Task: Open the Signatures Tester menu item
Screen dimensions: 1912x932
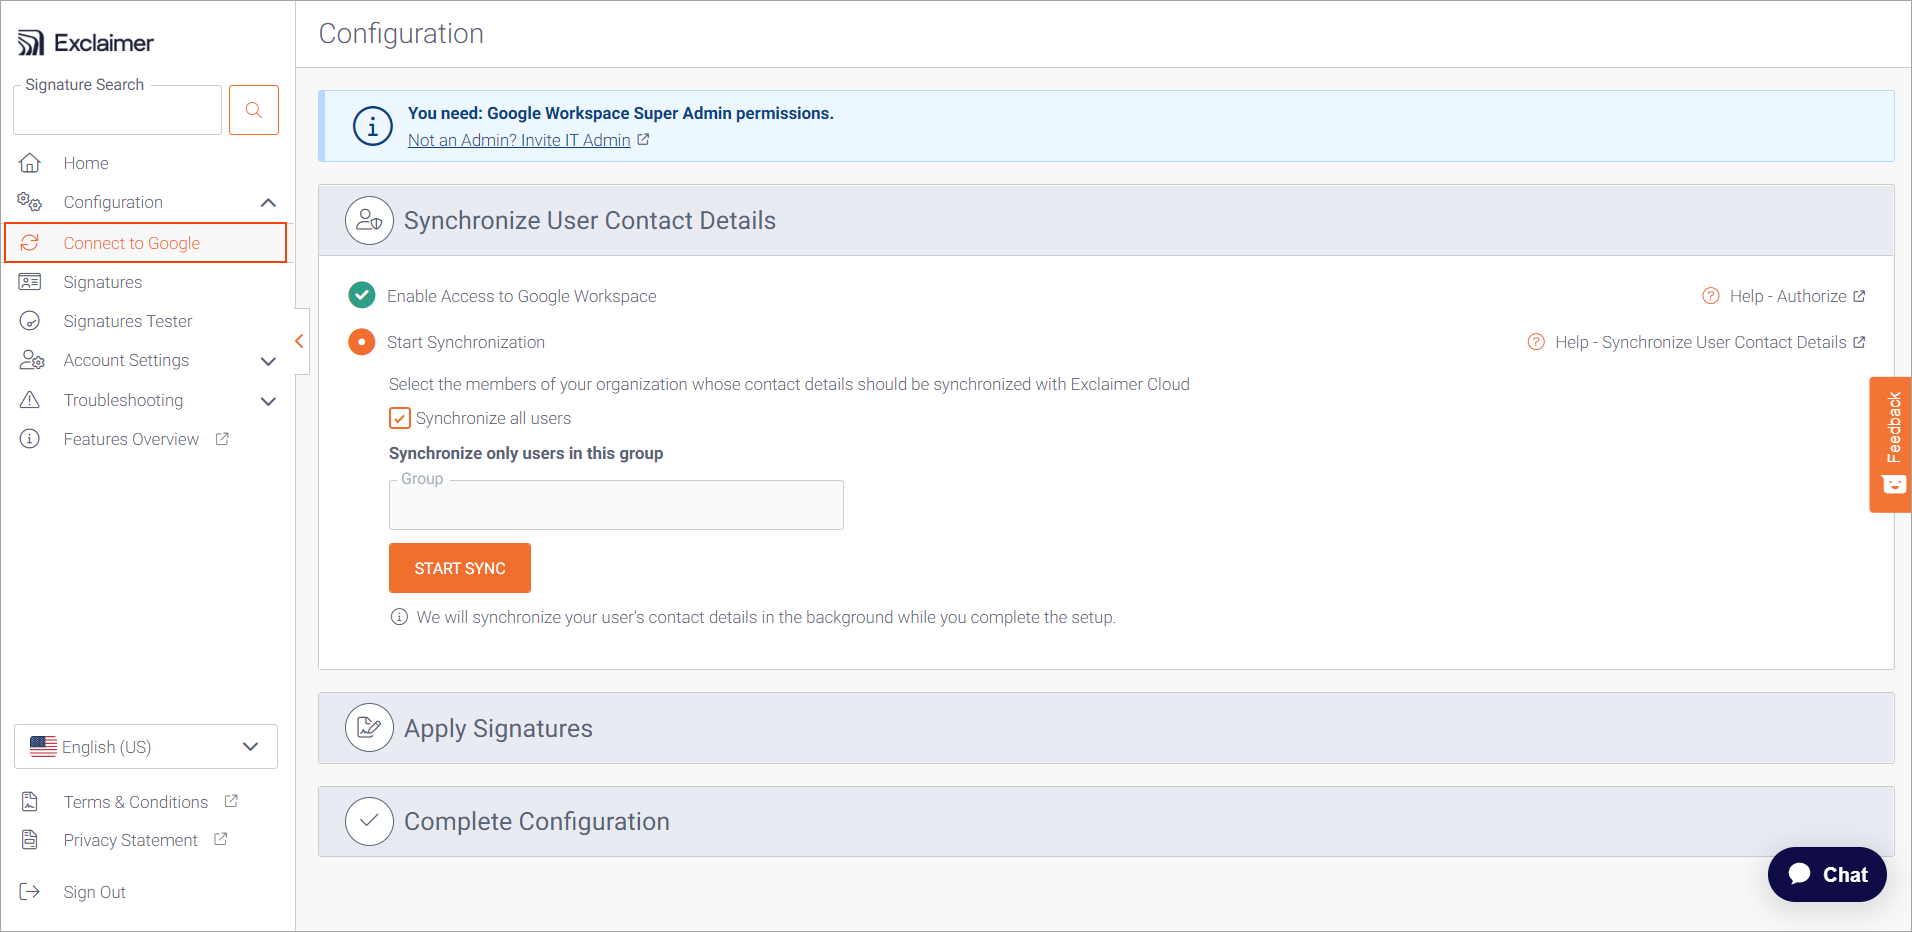Action: (128, 321)
